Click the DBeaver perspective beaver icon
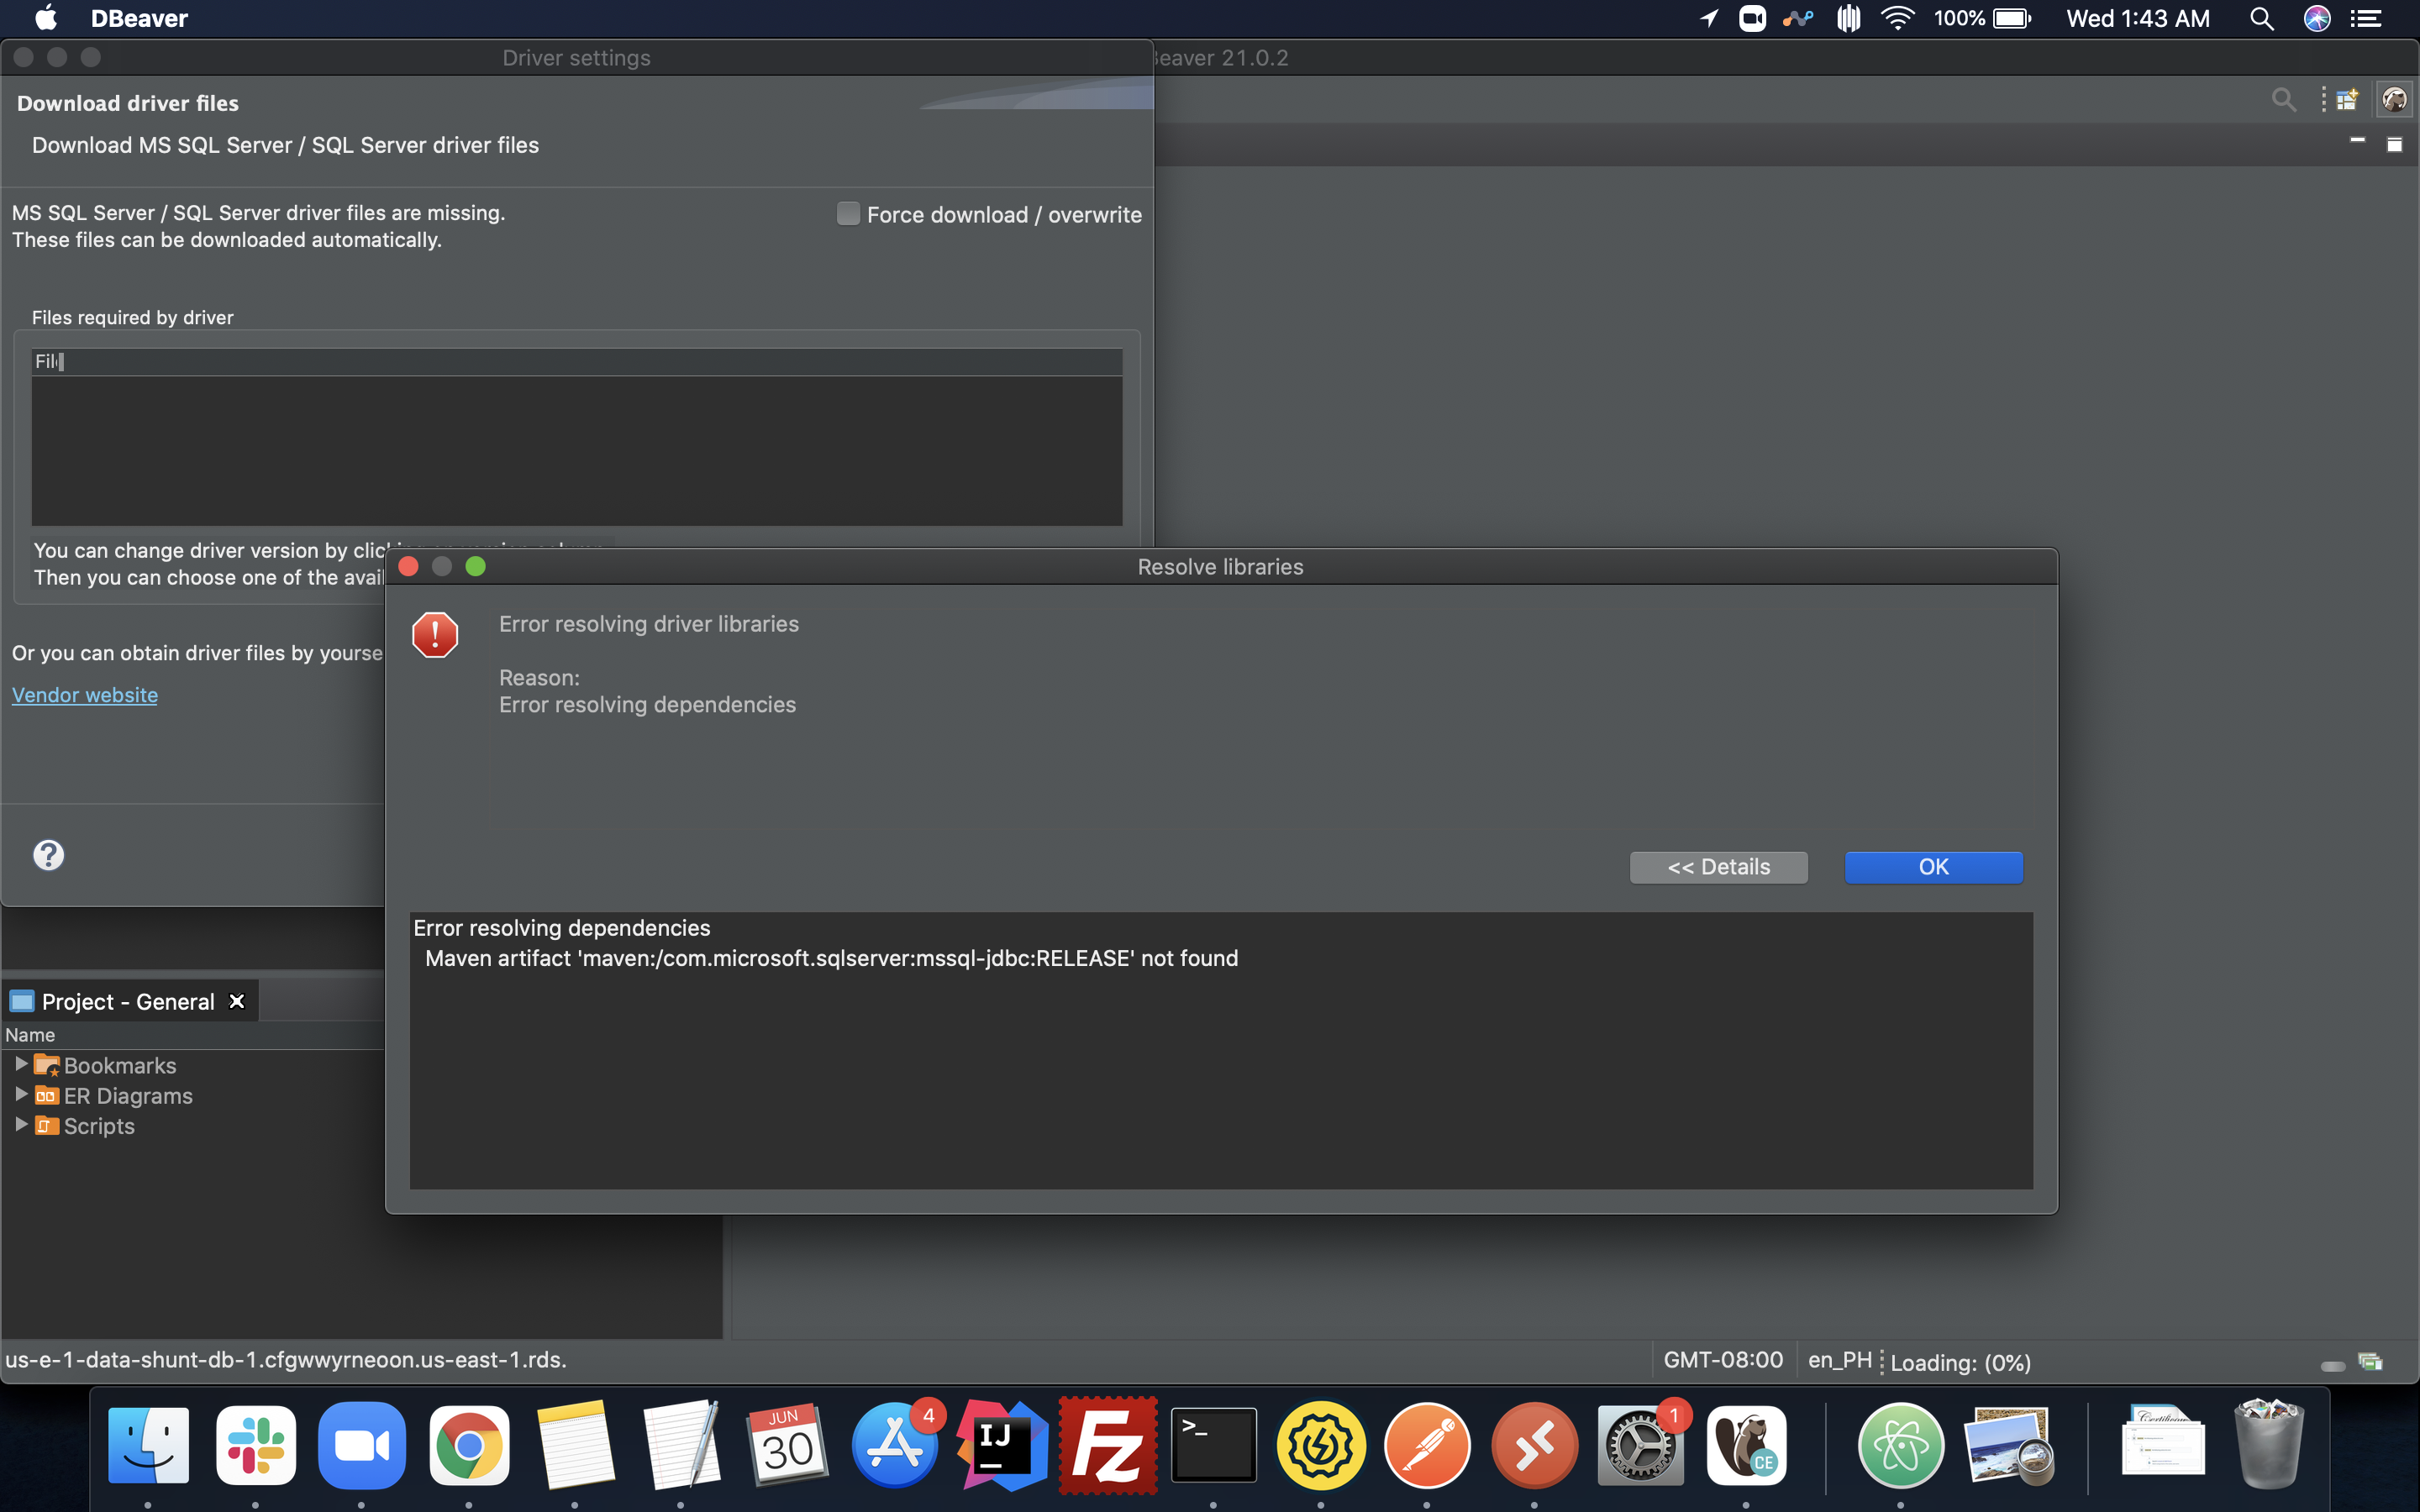2420x1512 pixels. [2394, 99]
